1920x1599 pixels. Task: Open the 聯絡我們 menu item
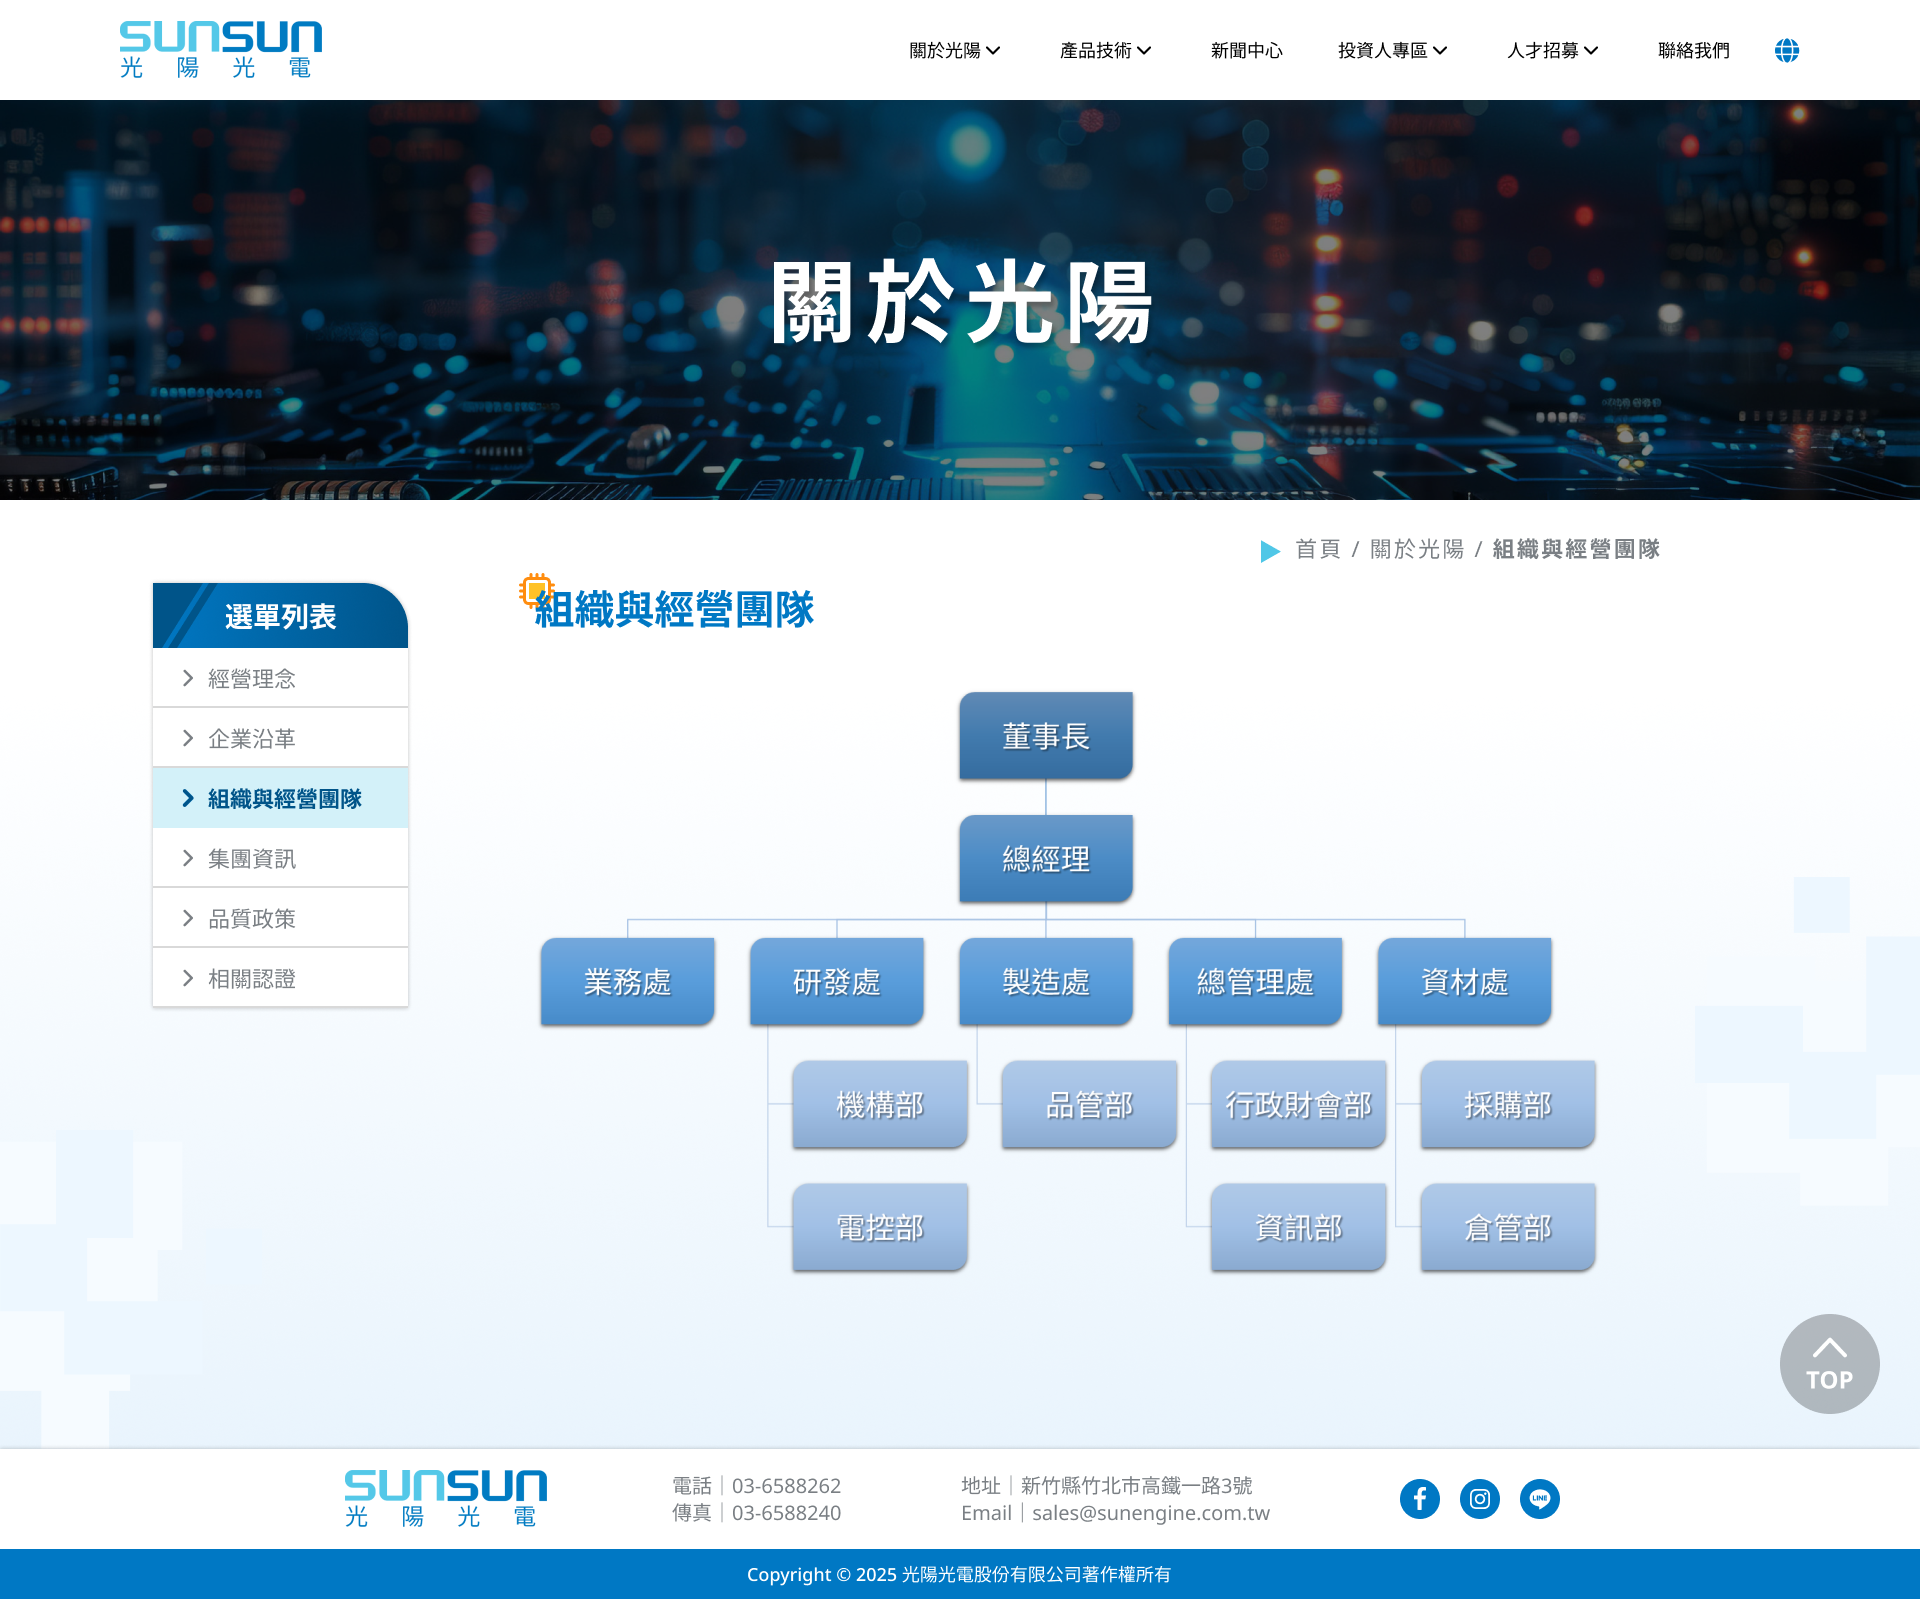1693,50
